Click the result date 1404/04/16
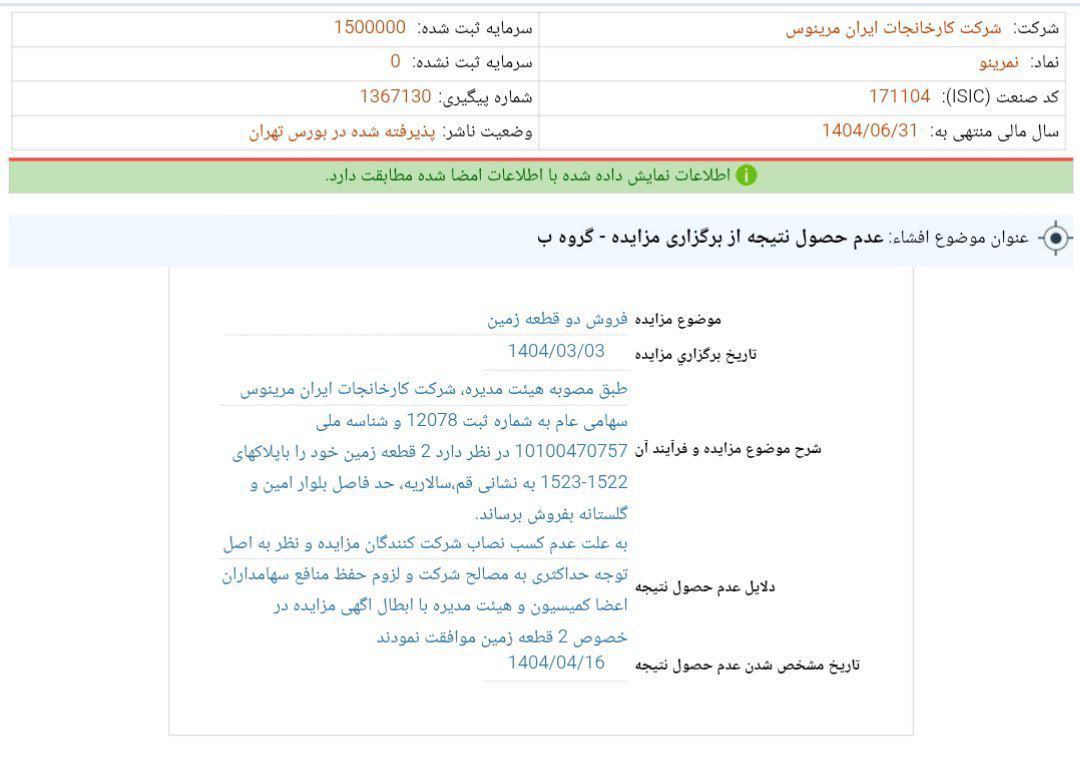This screenshot has height=768, width=1080. (556, 663)
